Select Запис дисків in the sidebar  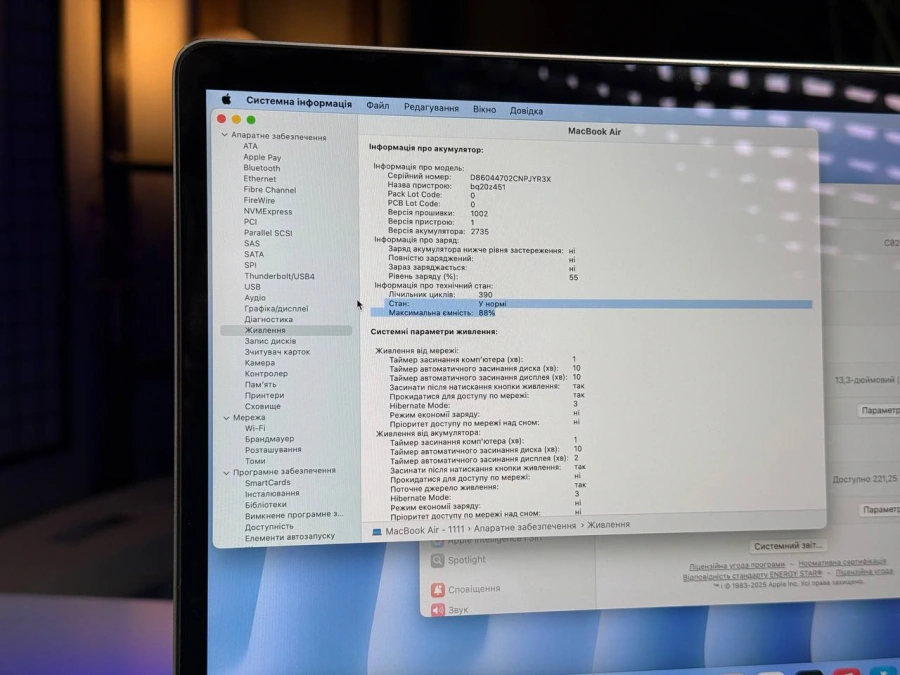click(270, 341)
